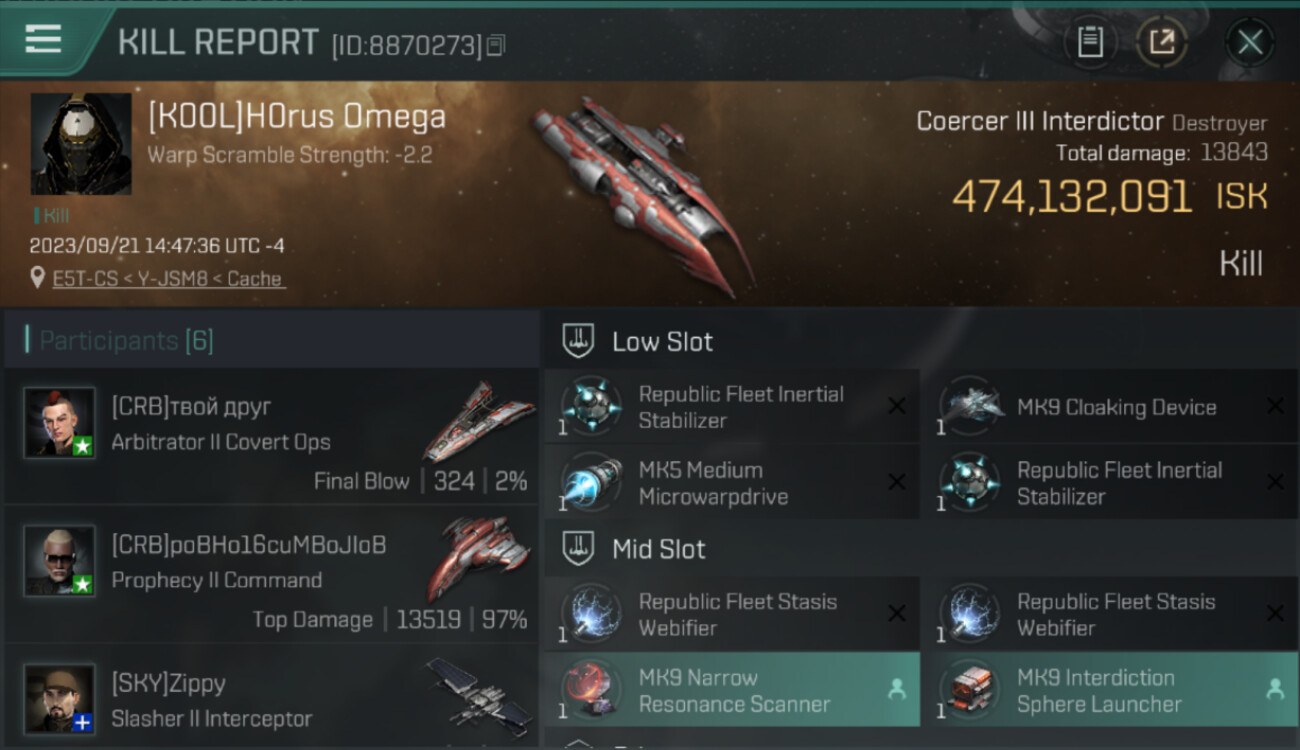Tap the MK9 Narrow Resonance Scanner icon
Screen dimensions: 1300x750
point(591,690)
